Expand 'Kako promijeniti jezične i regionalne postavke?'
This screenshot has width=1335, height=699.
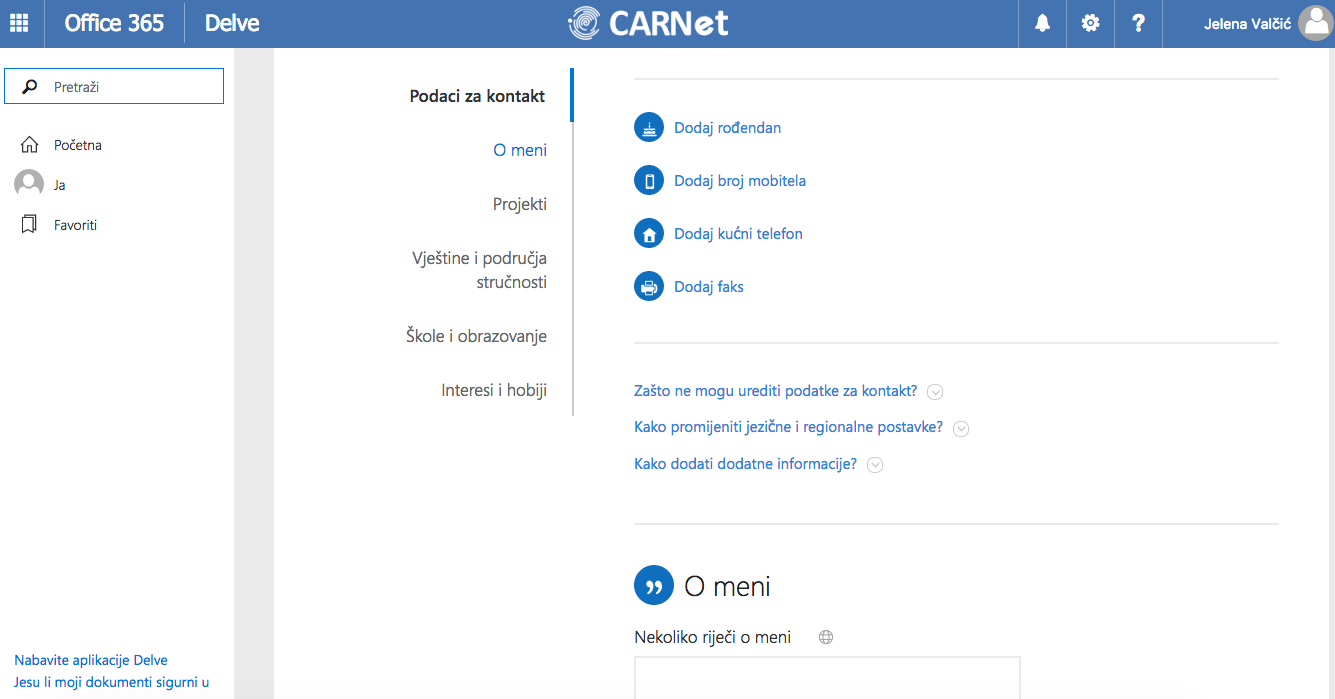[x=961, y=428]
